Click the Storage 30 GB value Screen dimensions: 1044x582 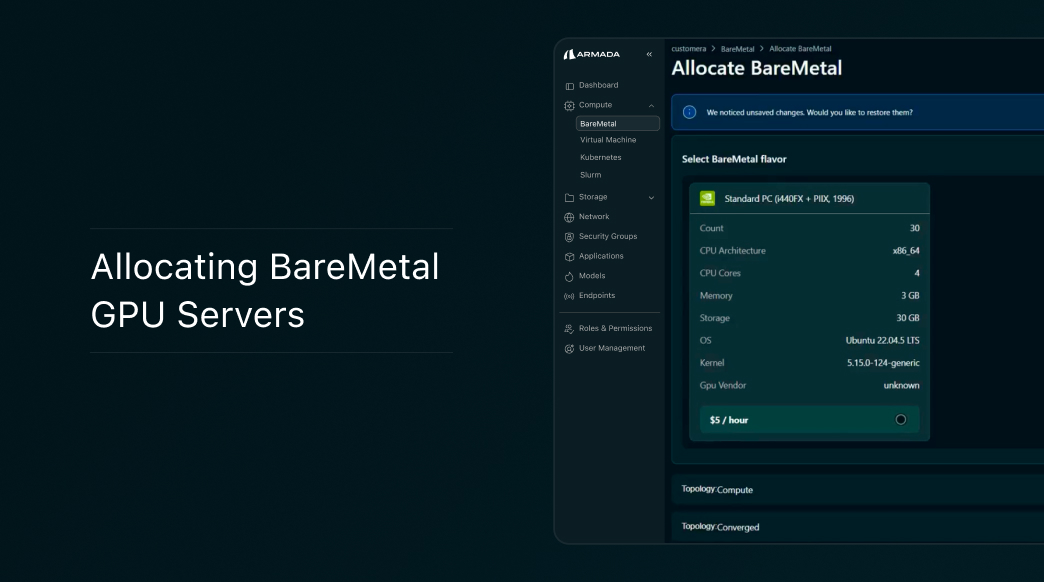908,318
